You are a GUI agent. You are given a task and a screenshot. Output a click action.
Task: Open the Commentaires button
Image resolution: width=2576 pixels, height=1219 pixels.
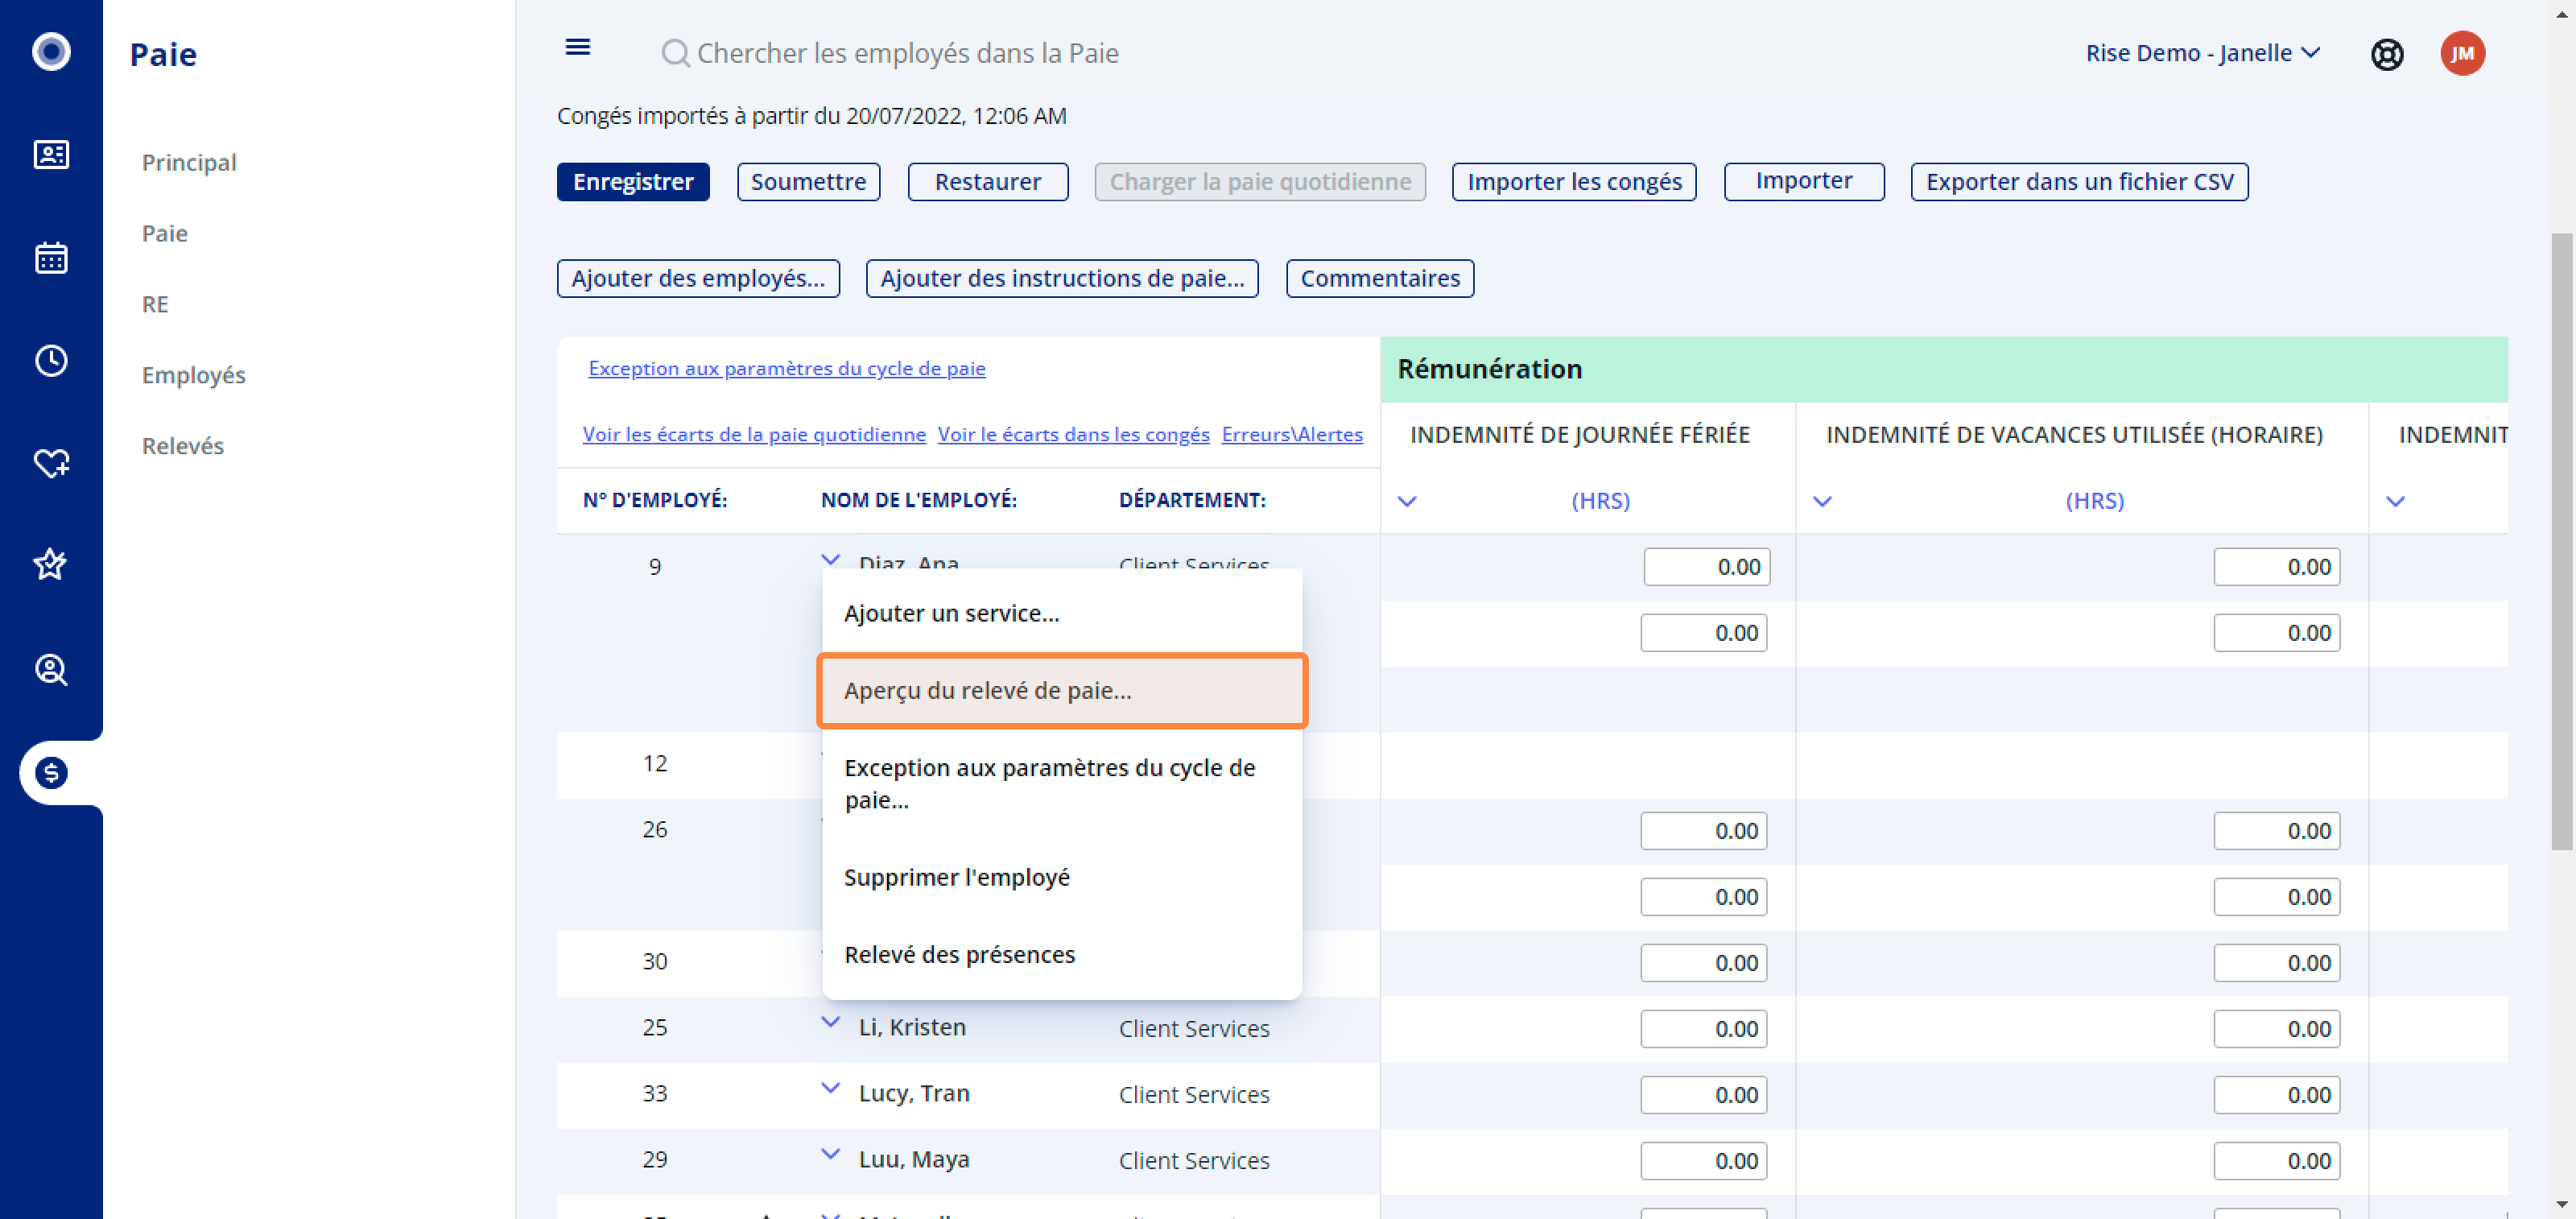click(x=1380, y=279)
